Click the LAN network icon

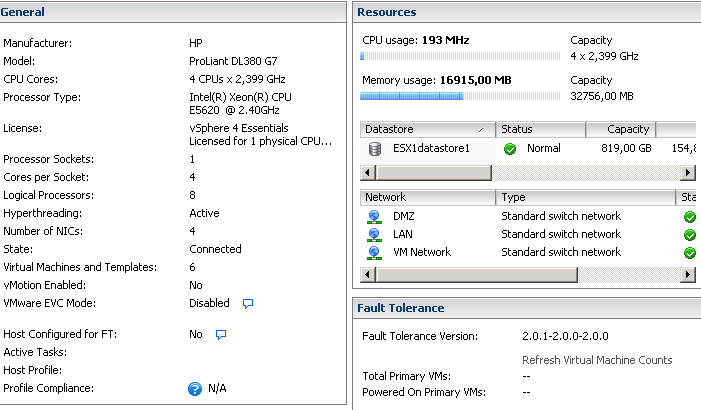374,234
